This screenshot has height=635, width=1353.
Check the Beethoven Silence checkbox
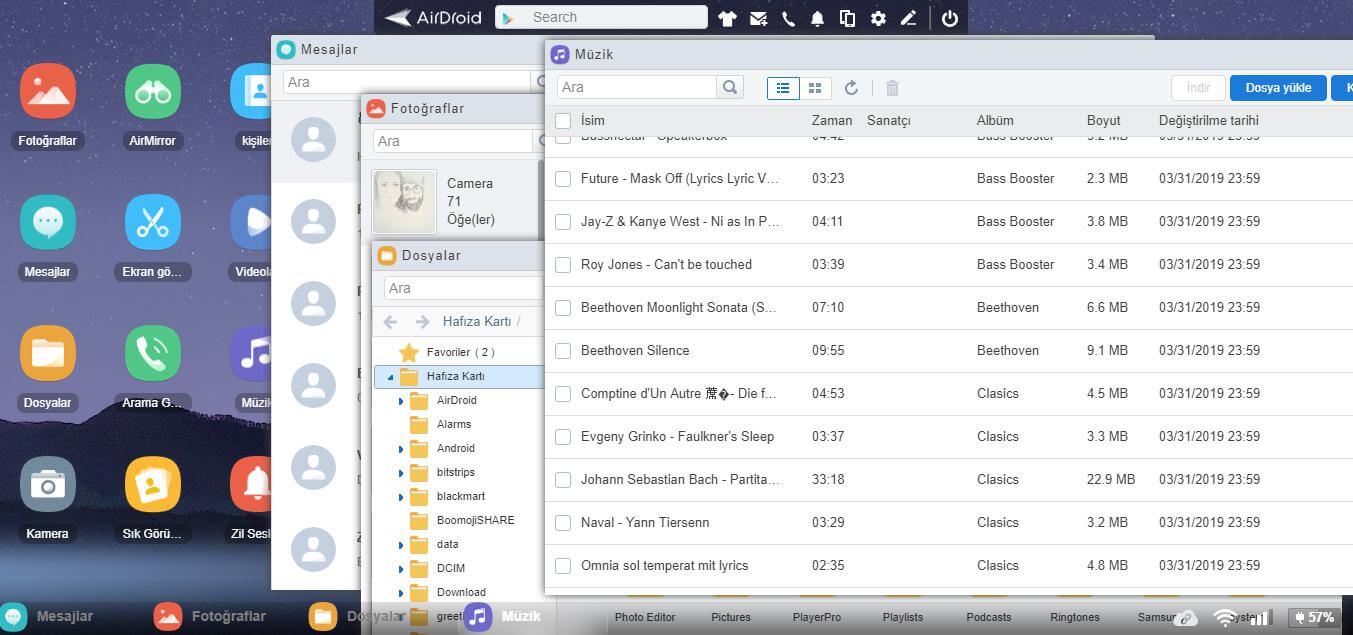coord(563,351)
